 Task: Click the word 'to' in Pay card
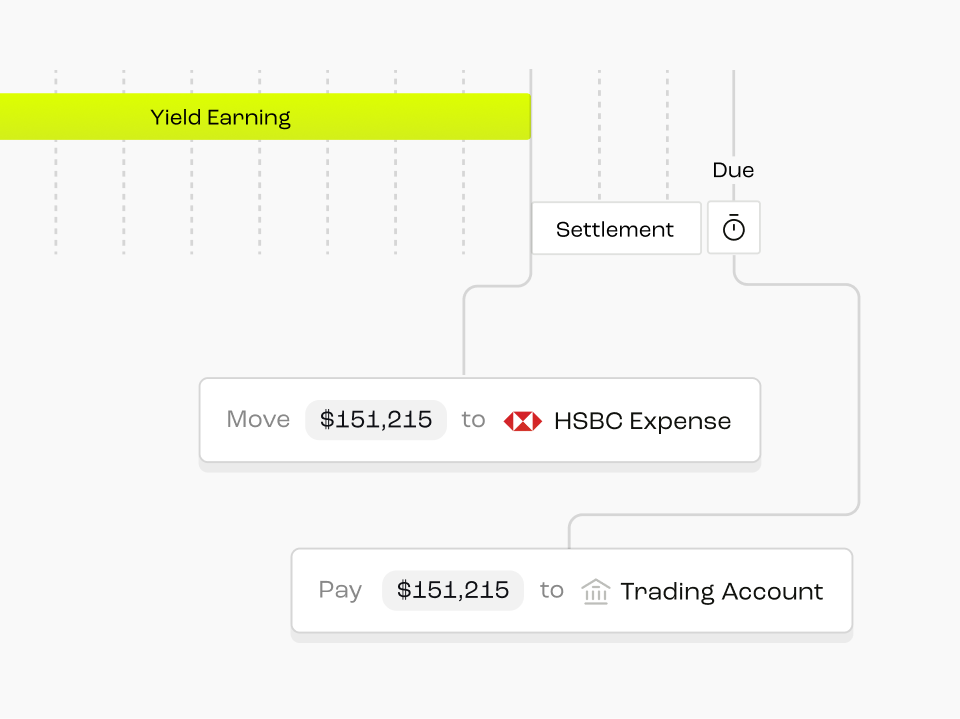[552, 590]
